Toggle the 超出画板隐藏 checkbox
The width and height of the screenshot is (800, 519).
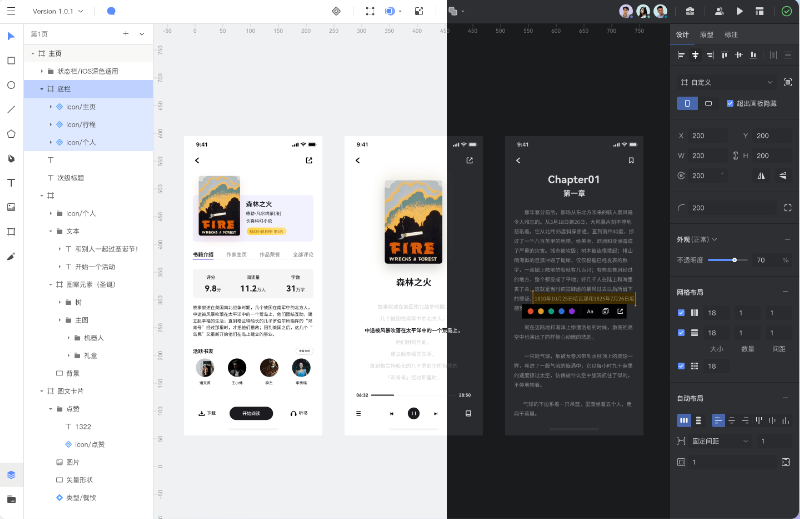click(x=730, y=104)
